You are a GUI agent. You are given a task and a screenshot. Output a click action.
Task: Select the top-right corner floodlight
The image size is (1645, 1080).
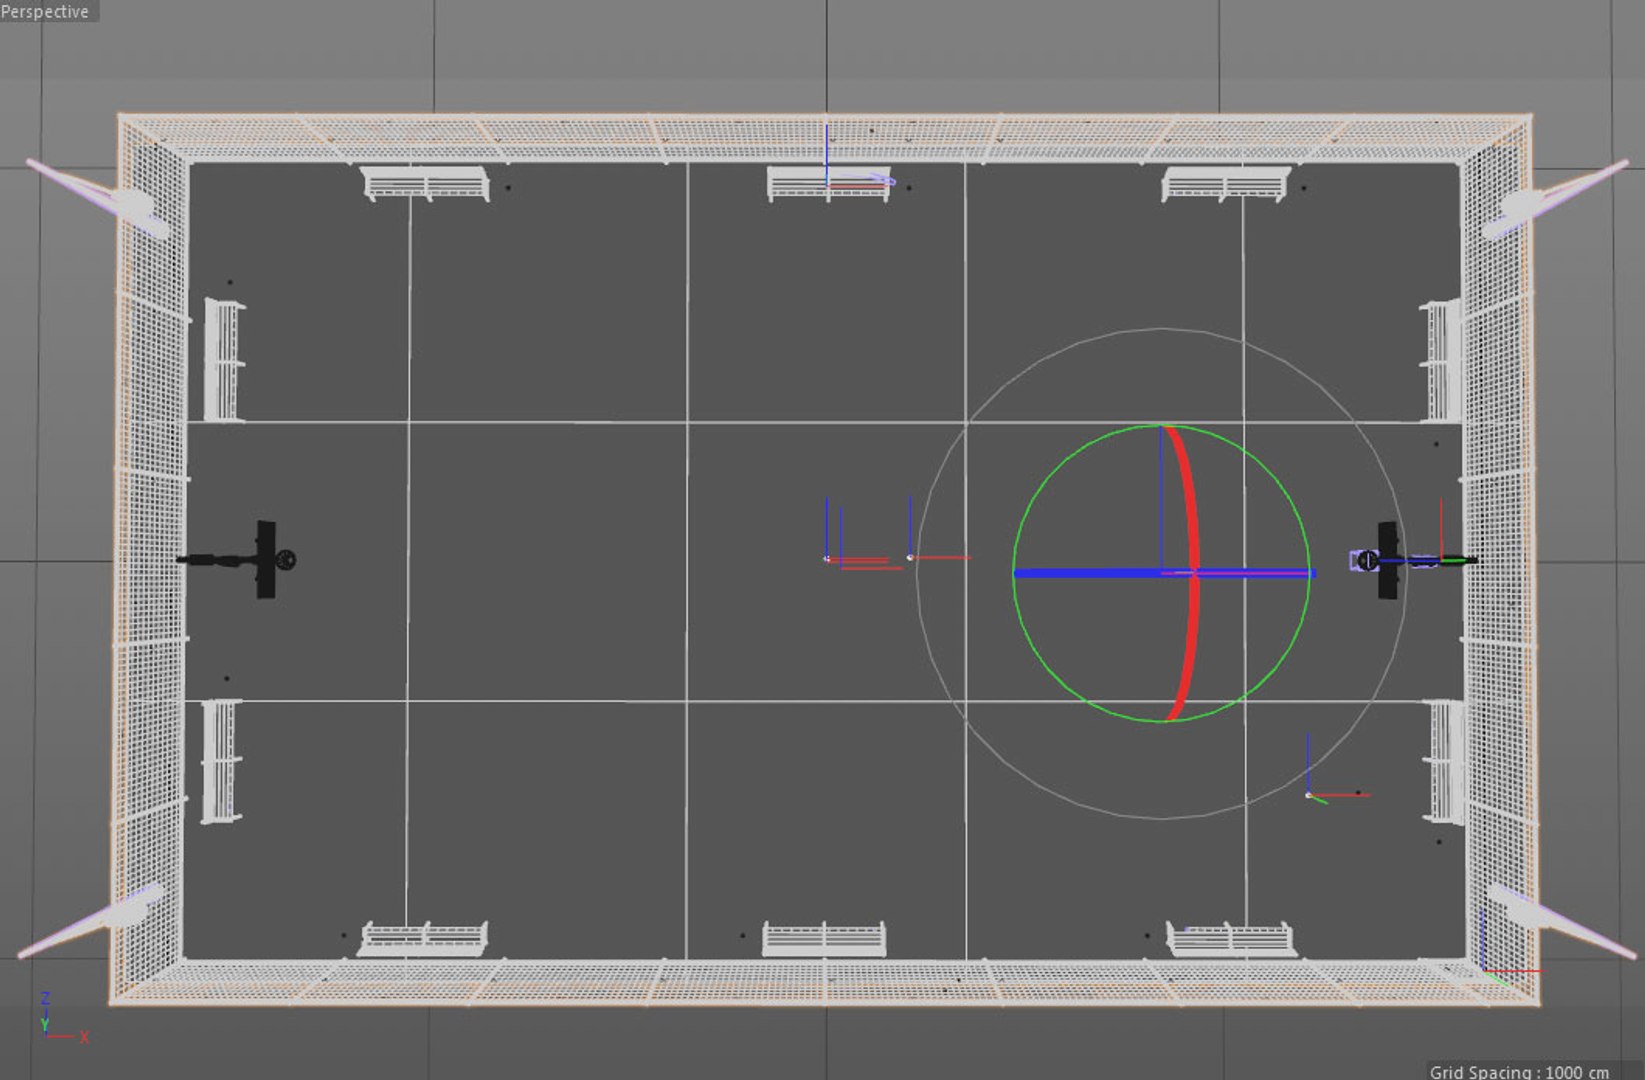point(1555,199)
